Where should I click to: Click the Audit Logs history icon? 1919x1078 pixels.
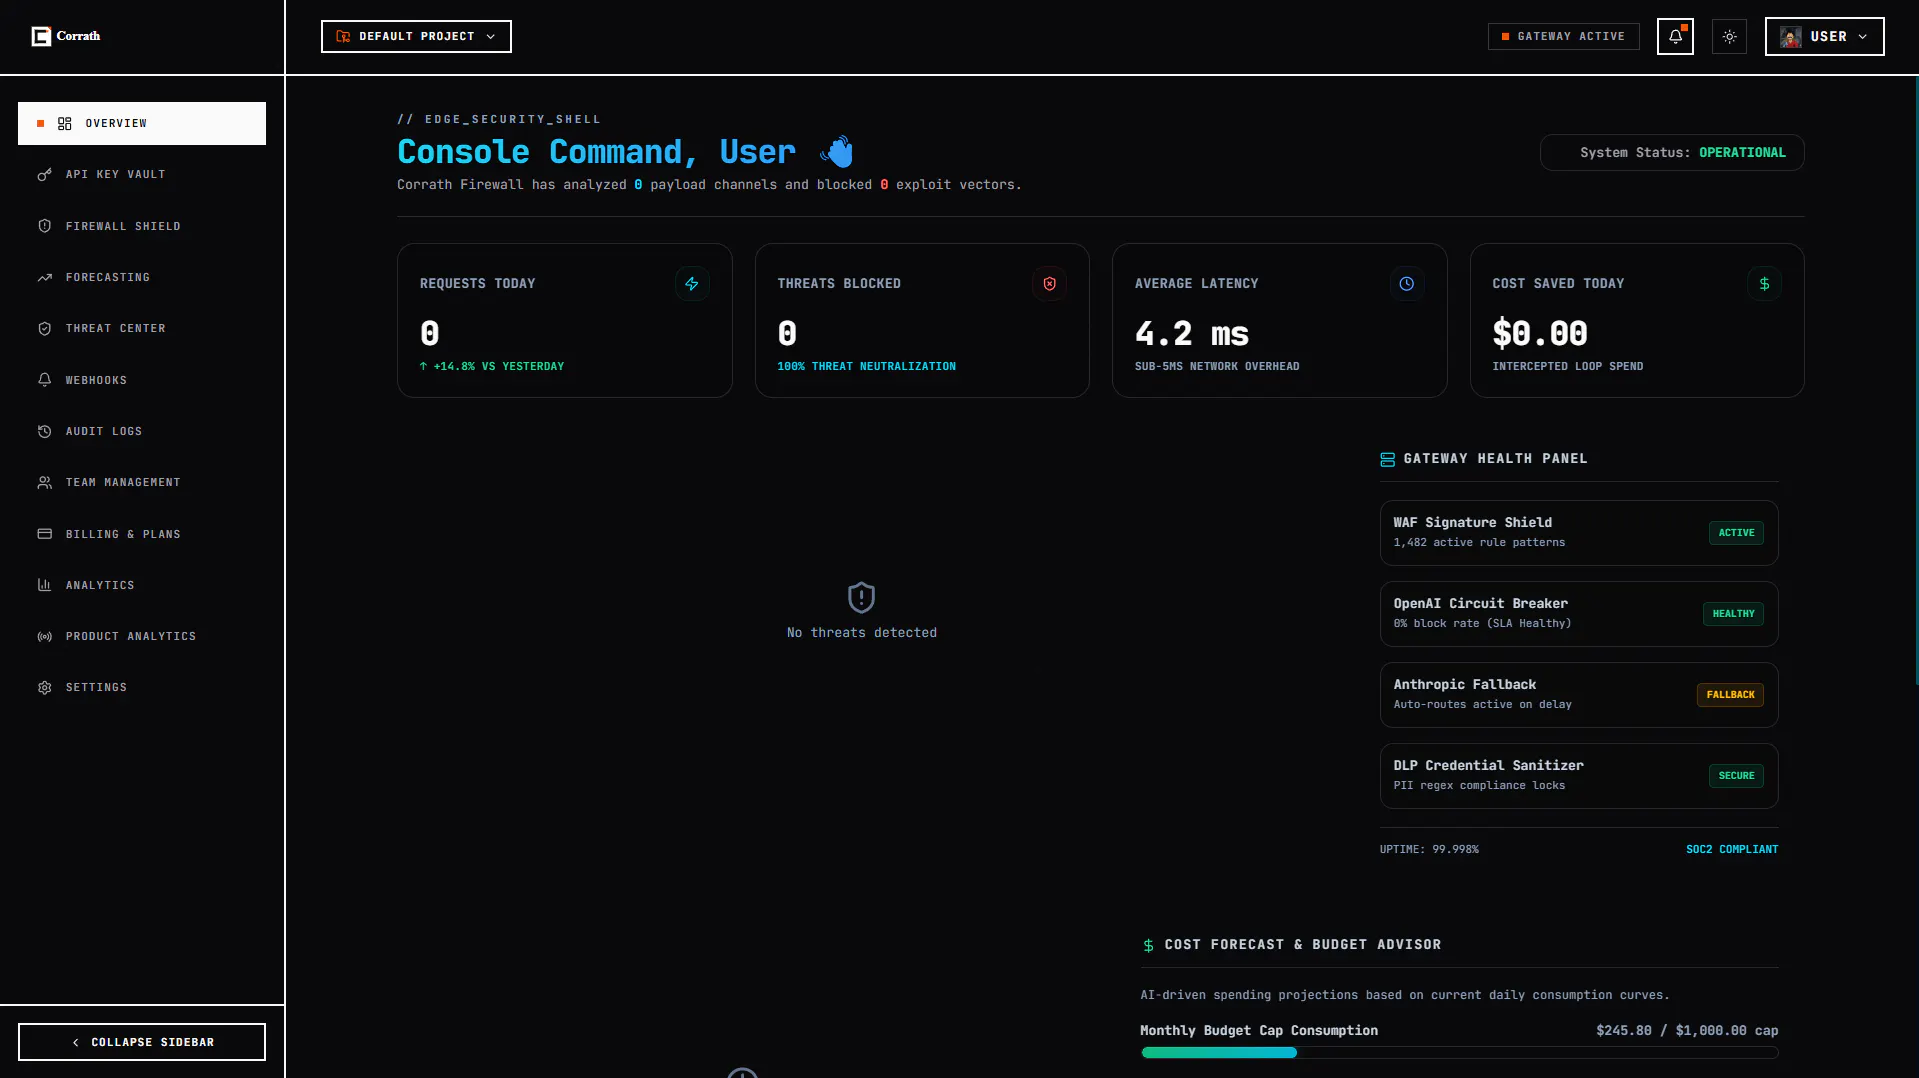click(x=44, y=431)
